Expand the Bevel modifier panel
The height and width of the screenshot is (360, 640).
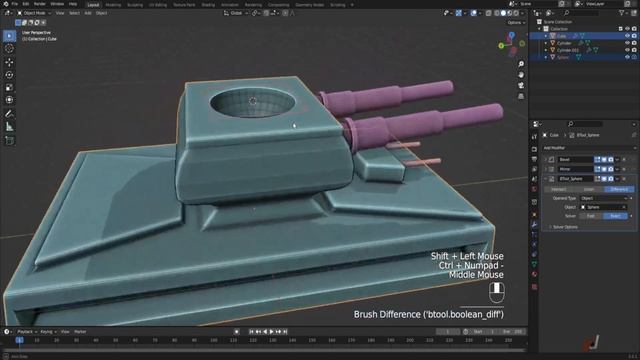tap(546, 160)
